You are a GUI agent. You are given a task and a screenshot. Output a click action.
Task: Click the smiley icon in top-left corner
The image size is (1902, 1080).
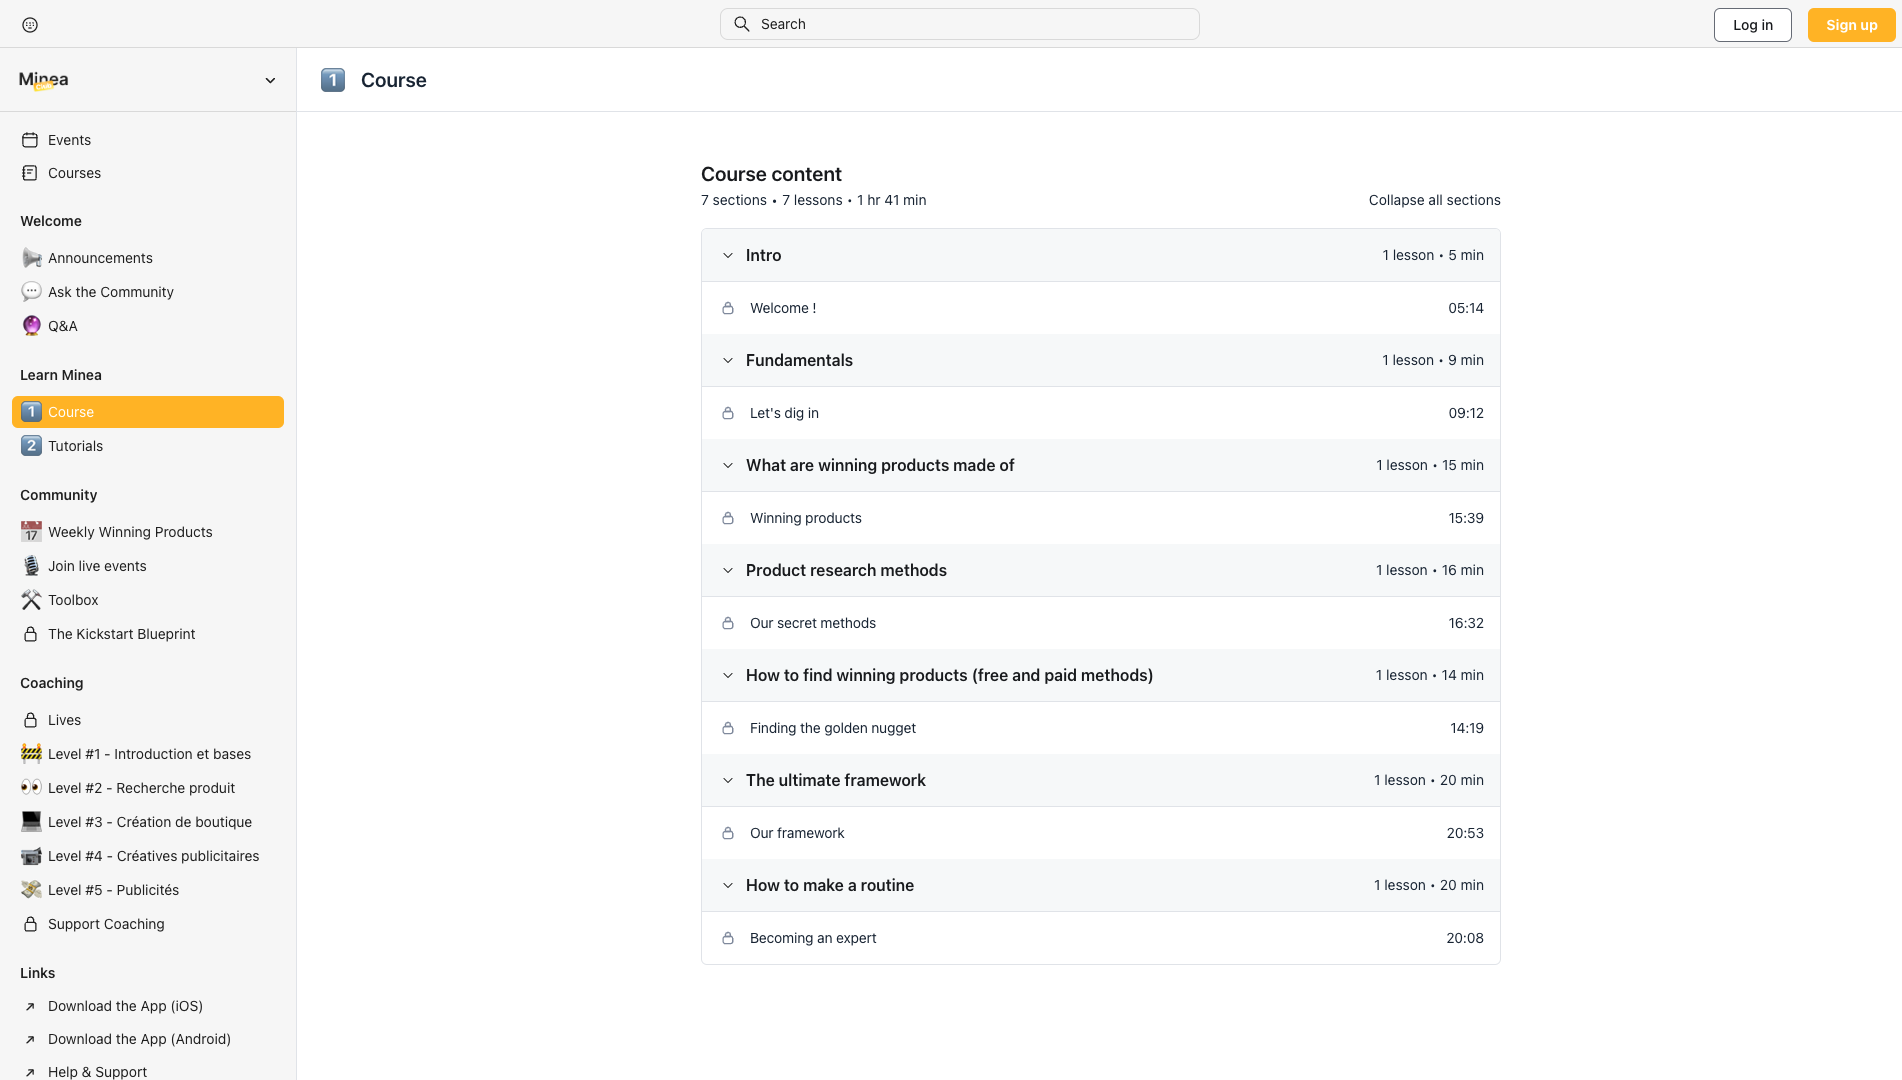click(x=30, y=25)
